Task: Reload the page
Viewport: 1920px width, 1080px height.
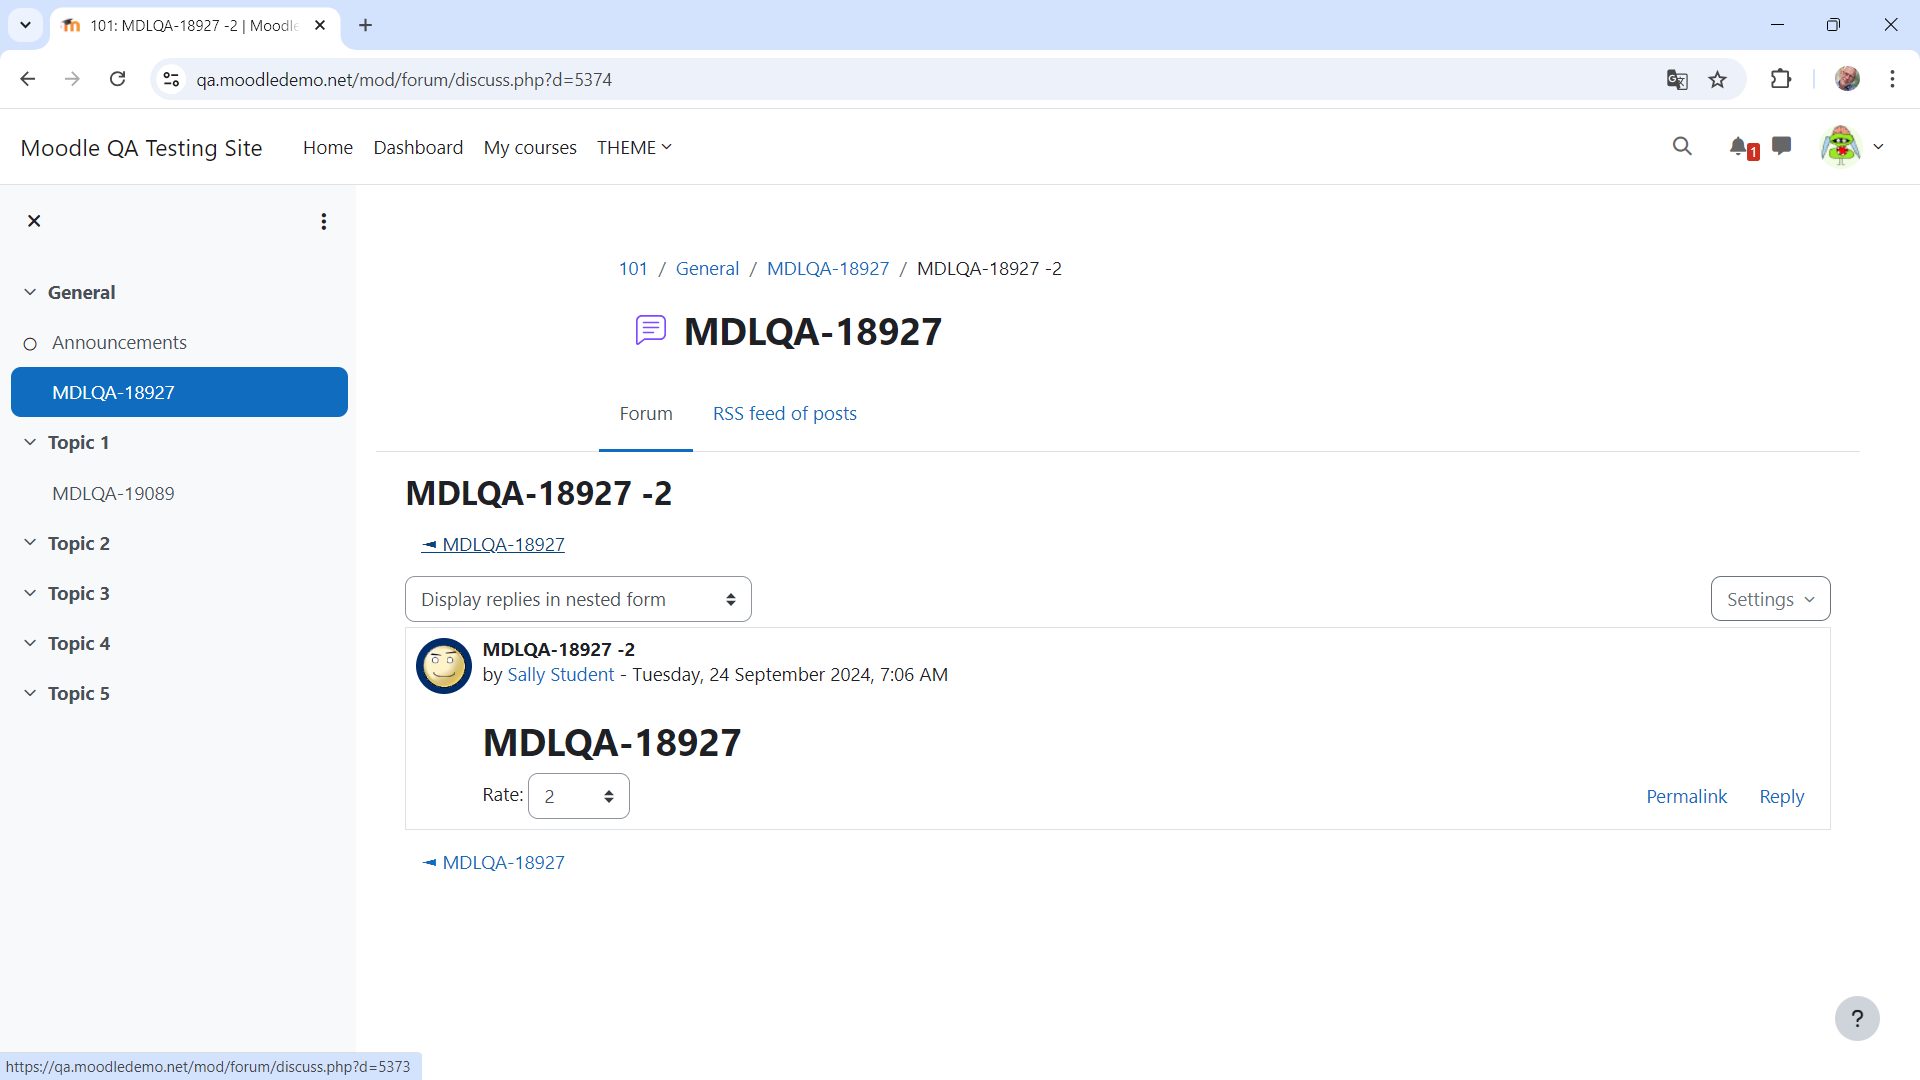Action: 117,79
